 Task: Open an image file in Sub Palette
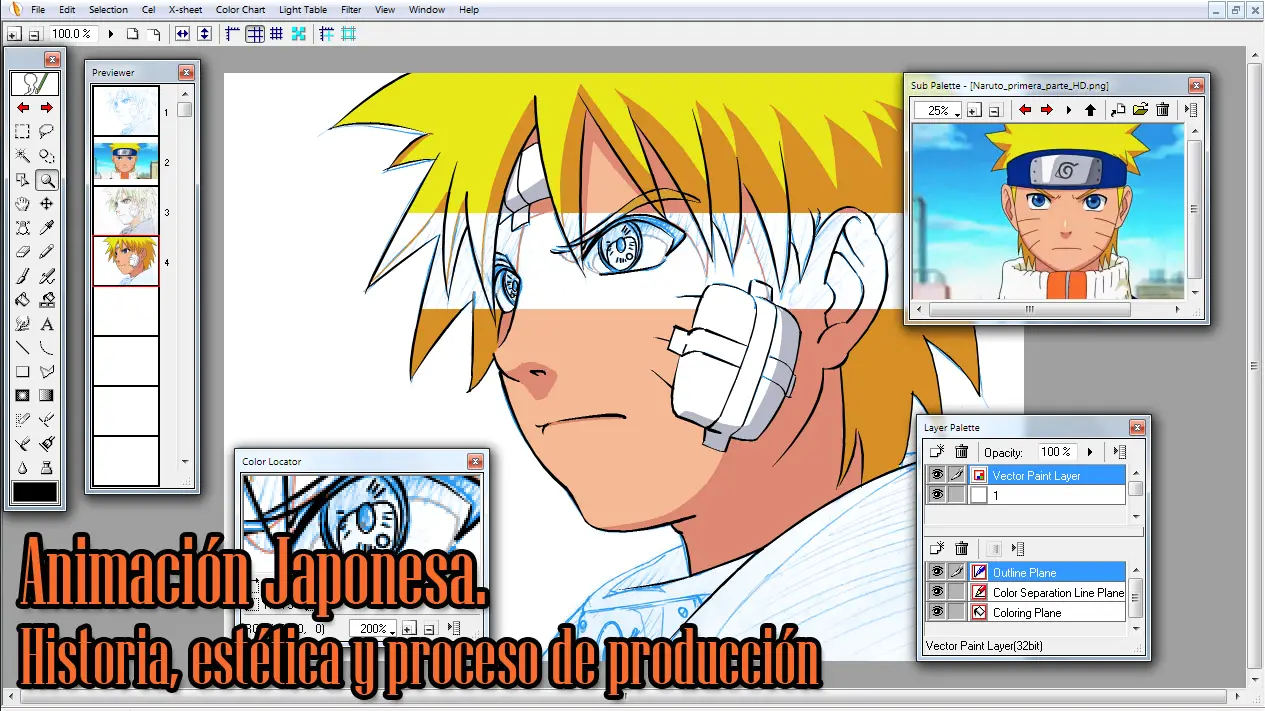(x=1140, y=110)
